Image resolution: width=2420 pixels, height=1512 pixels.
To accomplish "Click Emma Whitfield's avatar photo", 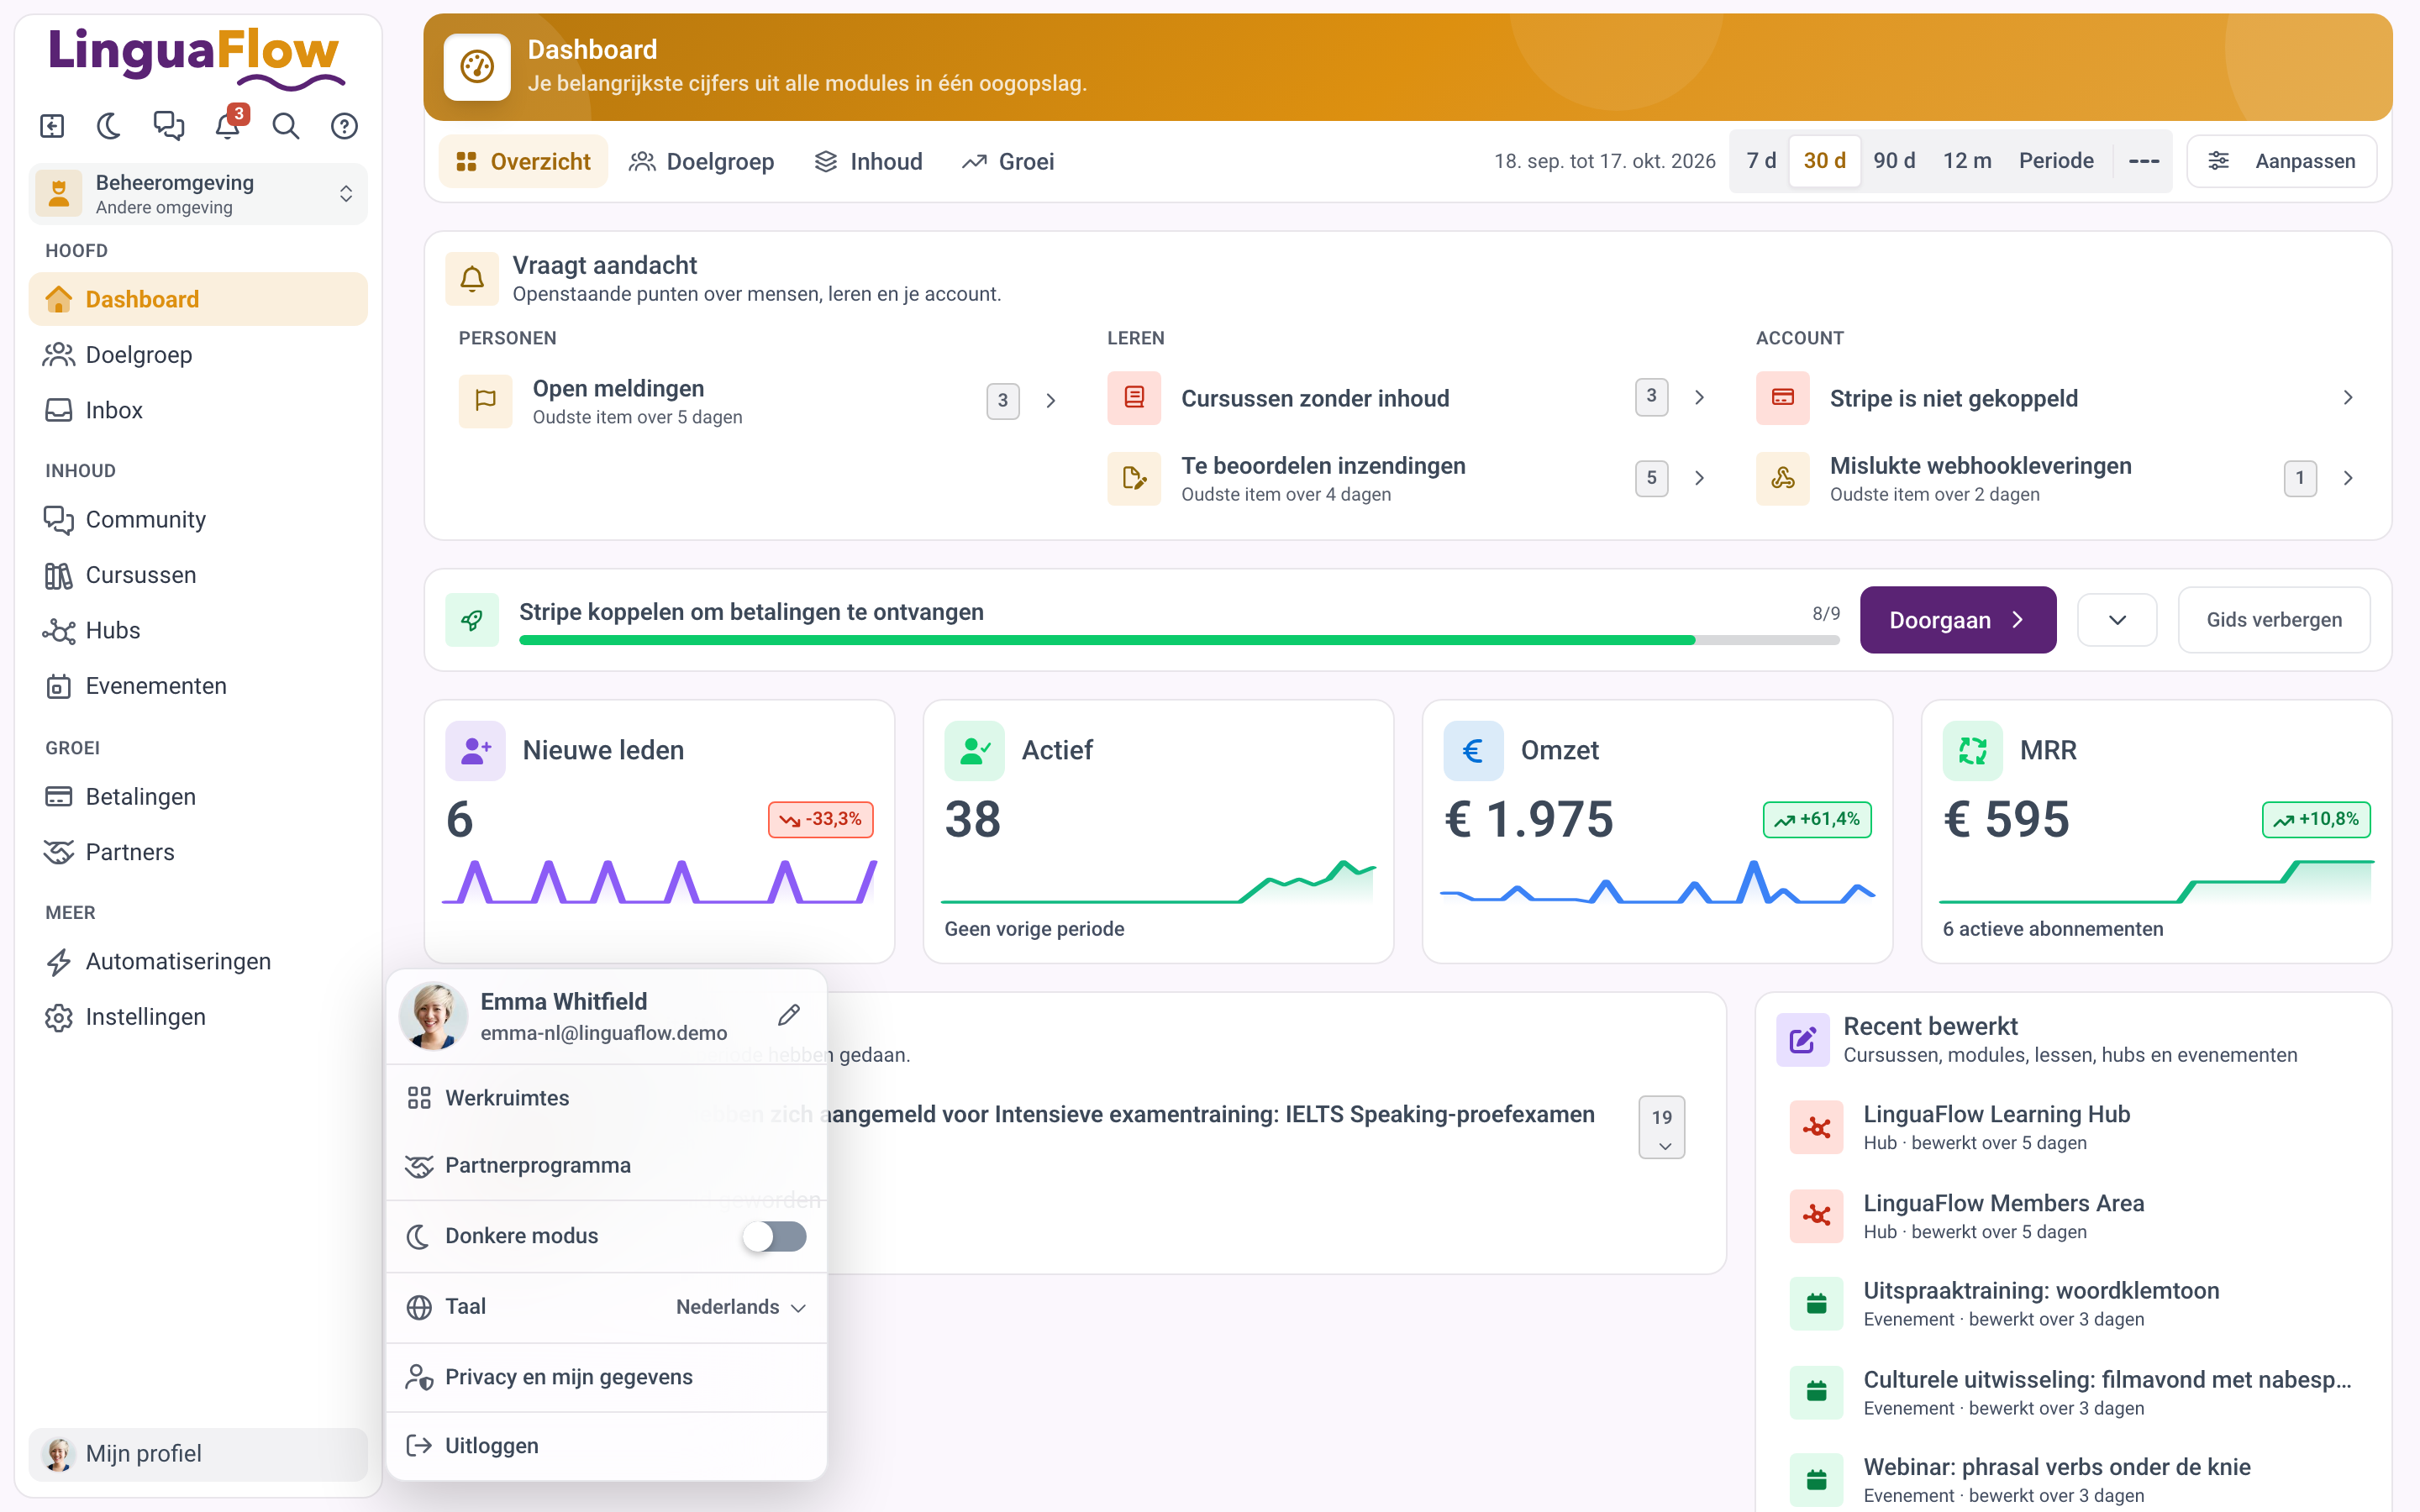I will (x=433, y=1016).
